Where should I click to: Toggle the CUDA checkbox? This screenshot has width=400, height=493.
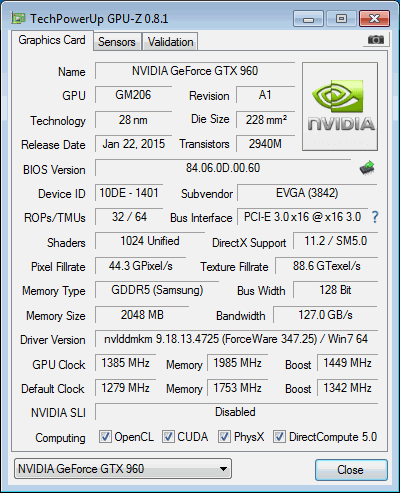pos(168,437)
